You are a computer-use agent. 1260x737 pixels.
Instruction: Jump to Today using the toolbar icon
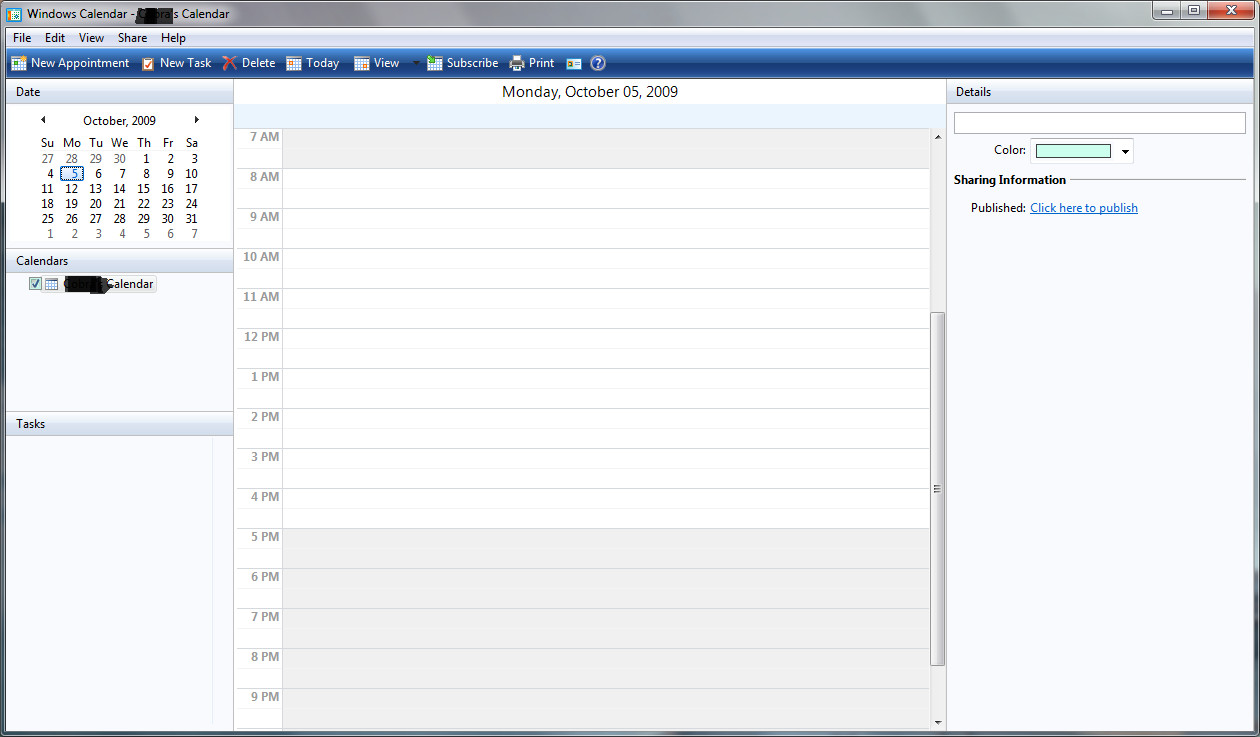(x=312, y=62)
